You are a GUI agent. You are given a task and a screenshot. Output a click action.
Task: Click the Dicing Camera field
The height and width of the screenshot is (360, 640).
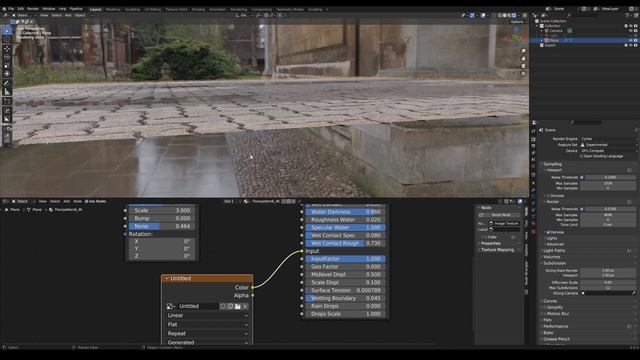pyautogui.click(x=608, y=293)
